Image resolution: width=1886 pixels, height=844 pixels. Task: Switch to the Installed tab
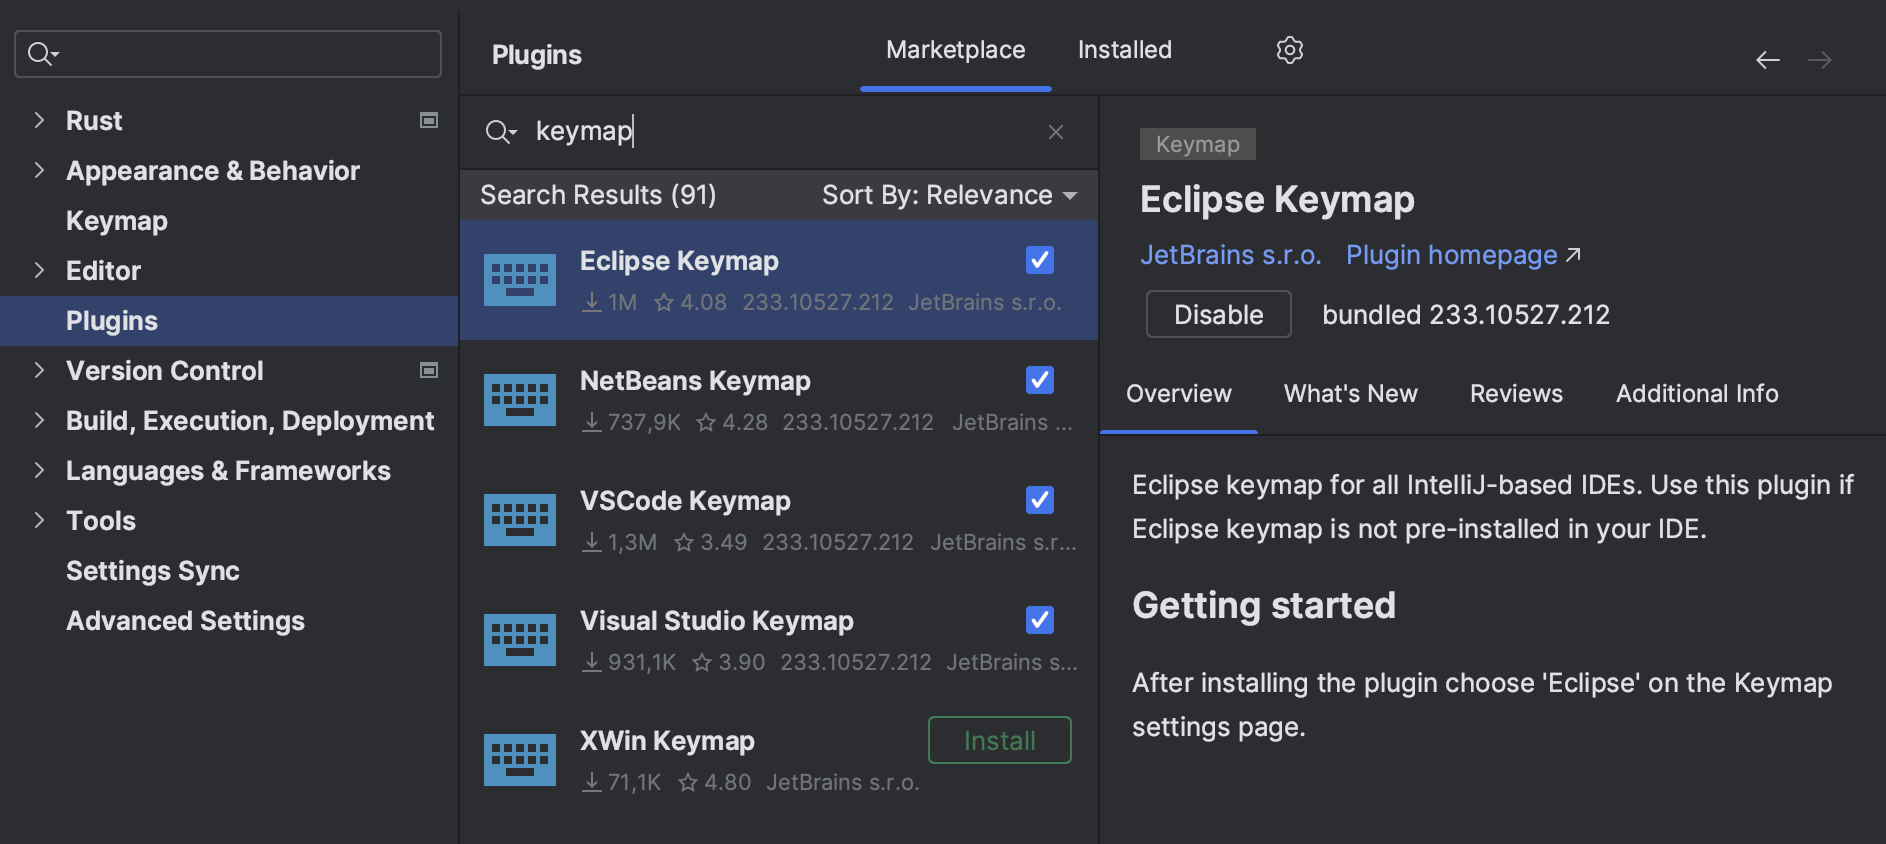(1124, 50)
